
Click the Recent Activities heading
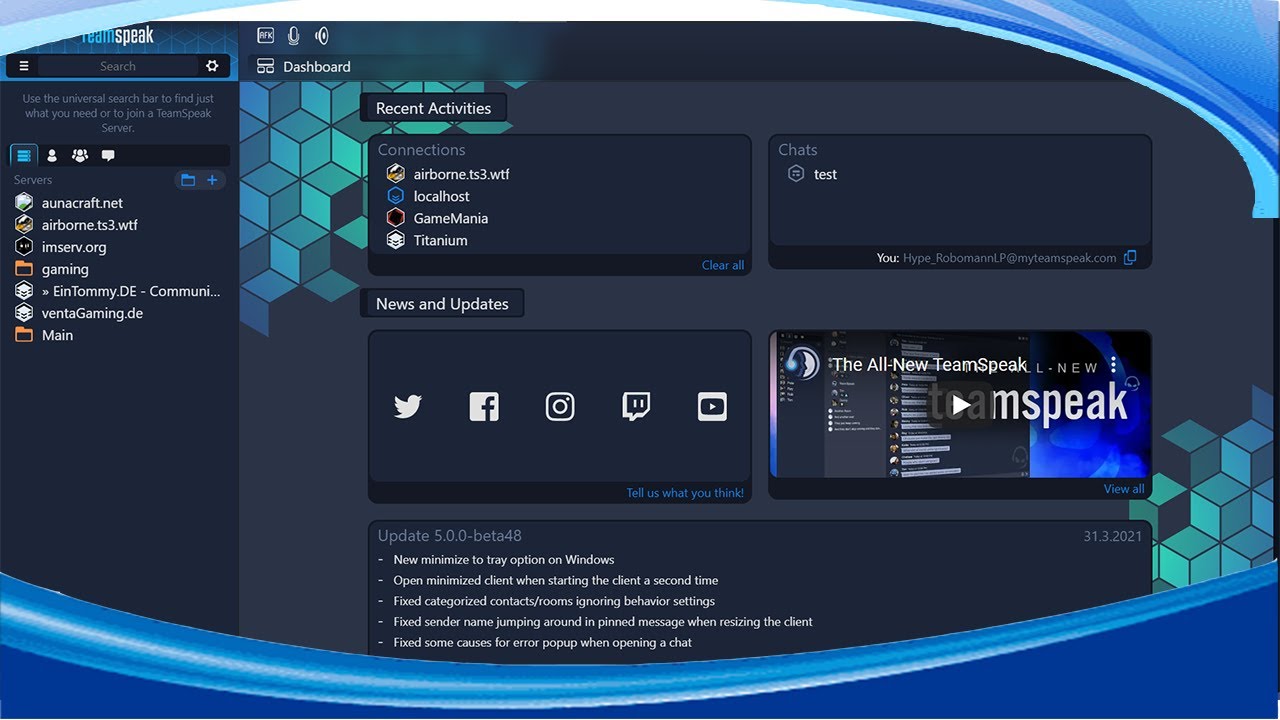(433, 108)
